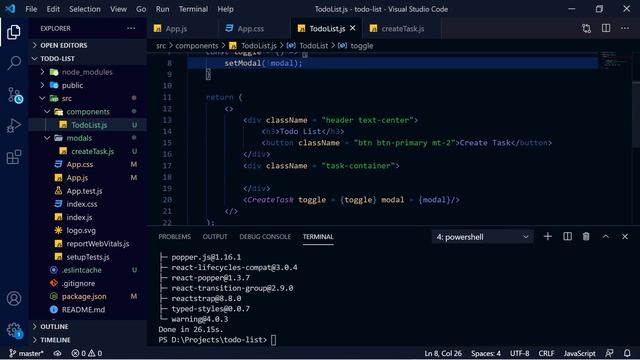Change indentation via Spaces: 4
Image resolution: width=640 pixels, height=360 pixels.
(486, 353)
